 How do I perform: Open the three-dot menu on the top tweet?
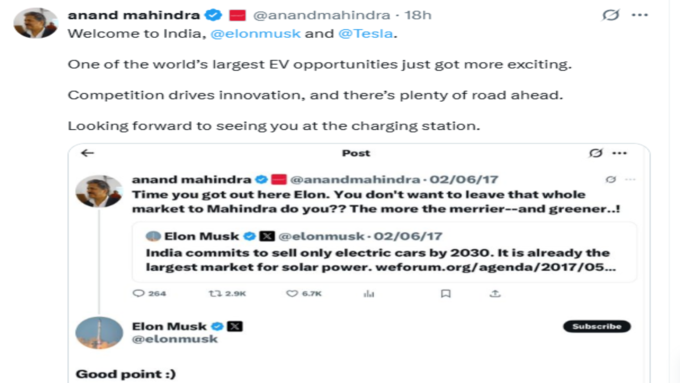tap(640, 15)
